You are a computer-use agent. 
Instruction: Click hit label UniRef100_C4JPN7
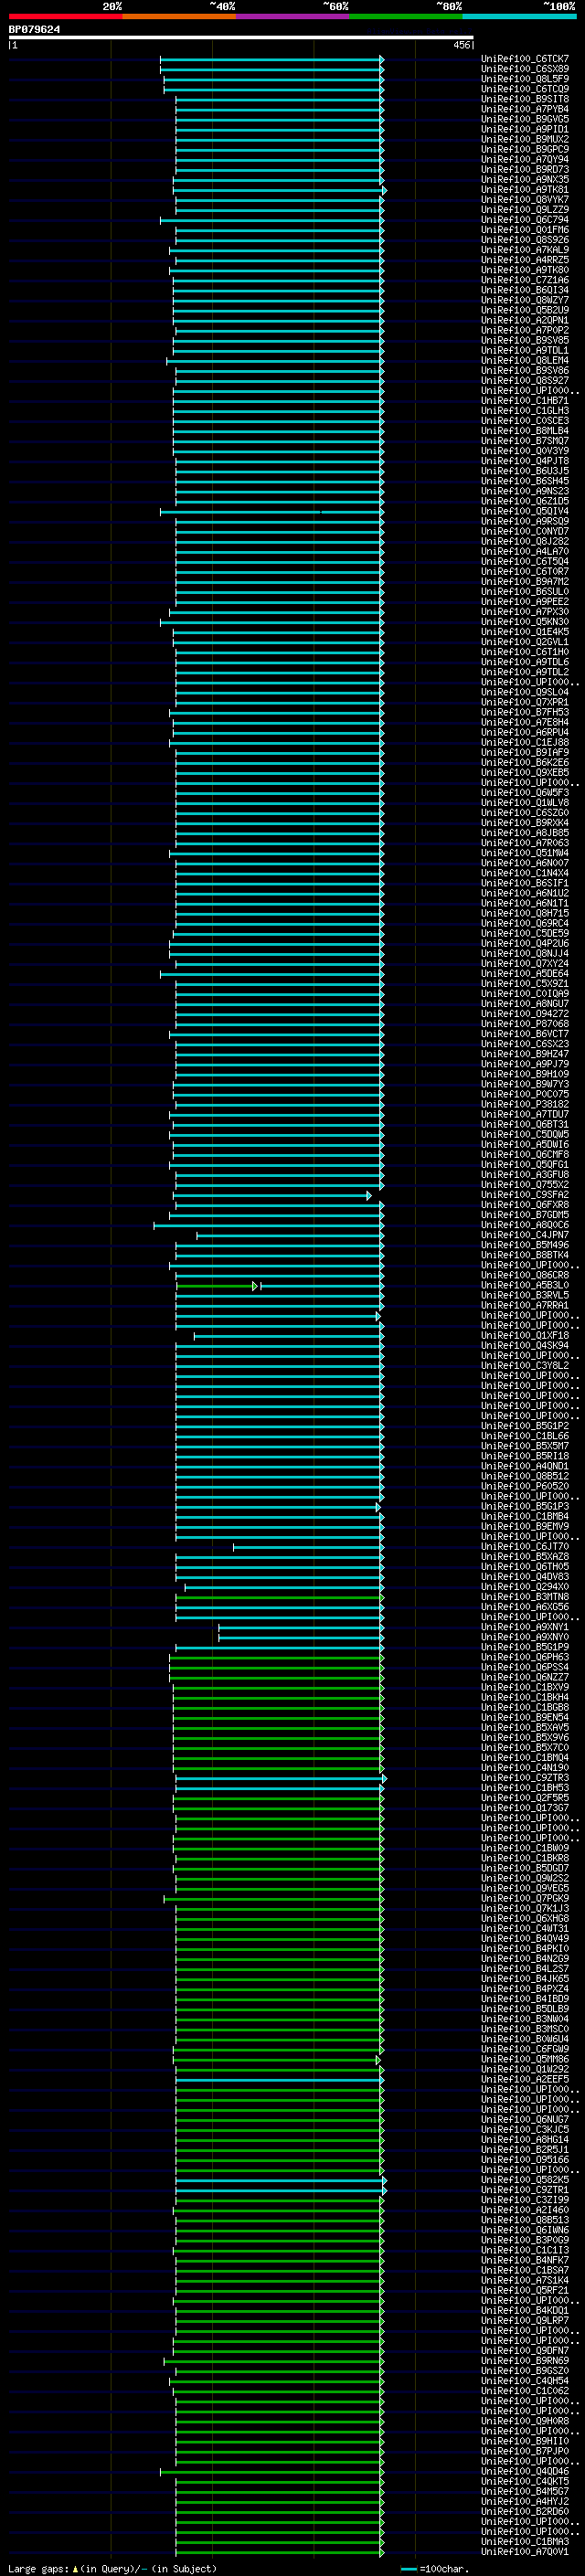(x=525, y=1235)
